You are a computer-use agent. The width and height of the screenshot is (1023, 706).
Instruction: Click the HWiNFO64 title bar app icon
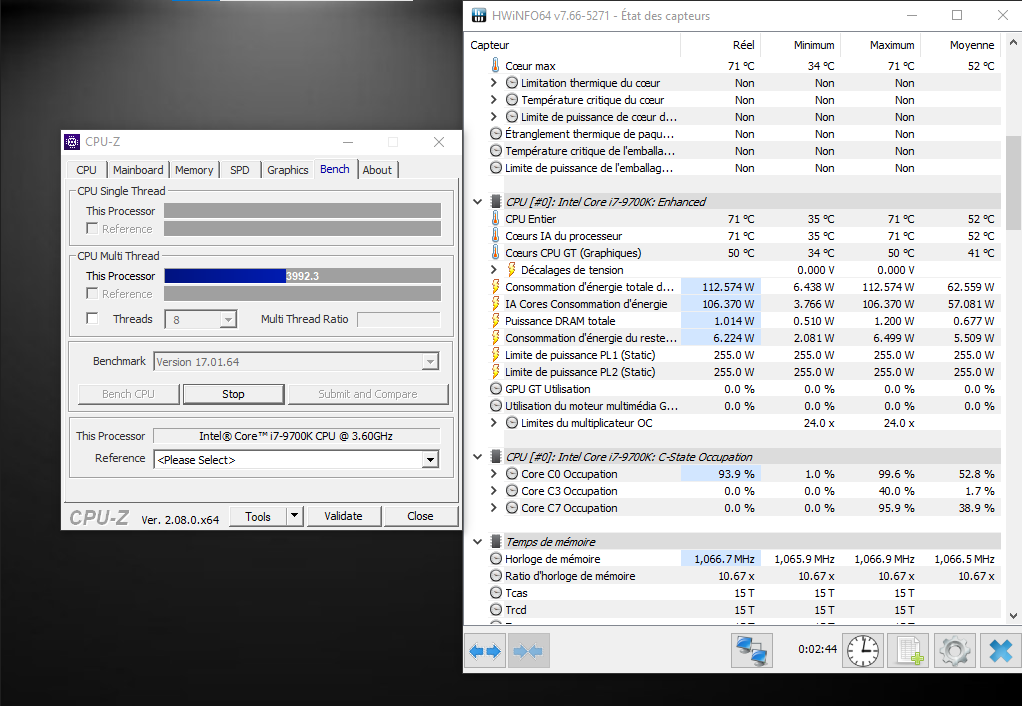[479, 15]
